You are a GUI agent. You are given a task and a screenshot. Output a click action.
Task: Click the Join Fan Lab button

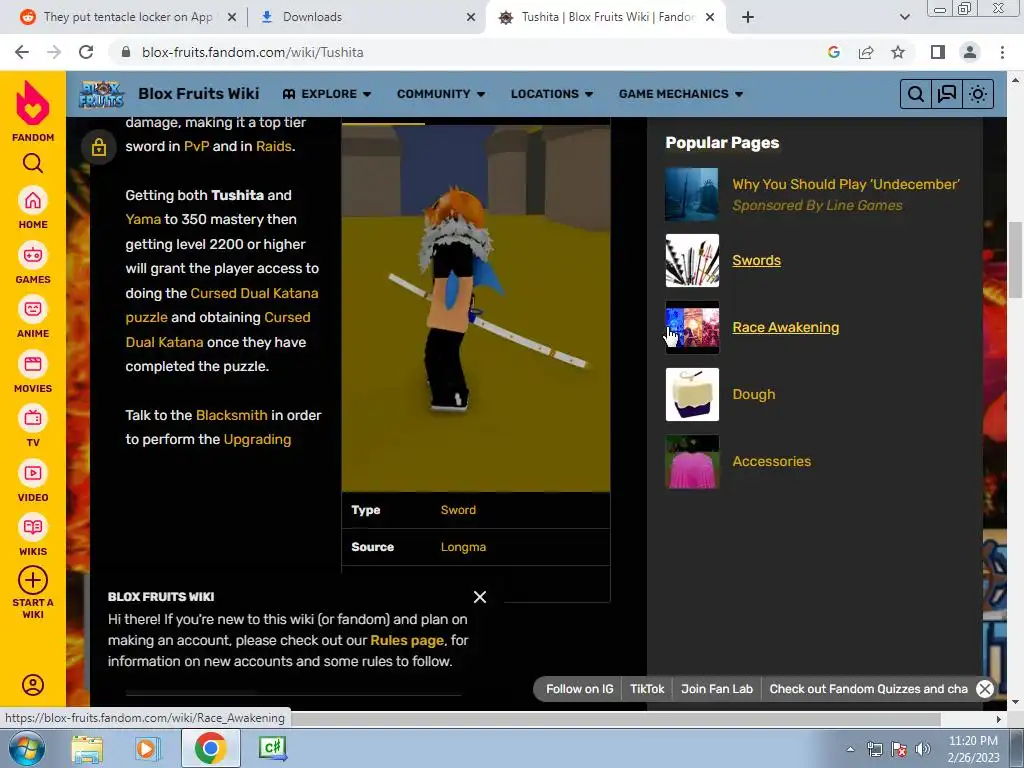[x=716, y=689]
